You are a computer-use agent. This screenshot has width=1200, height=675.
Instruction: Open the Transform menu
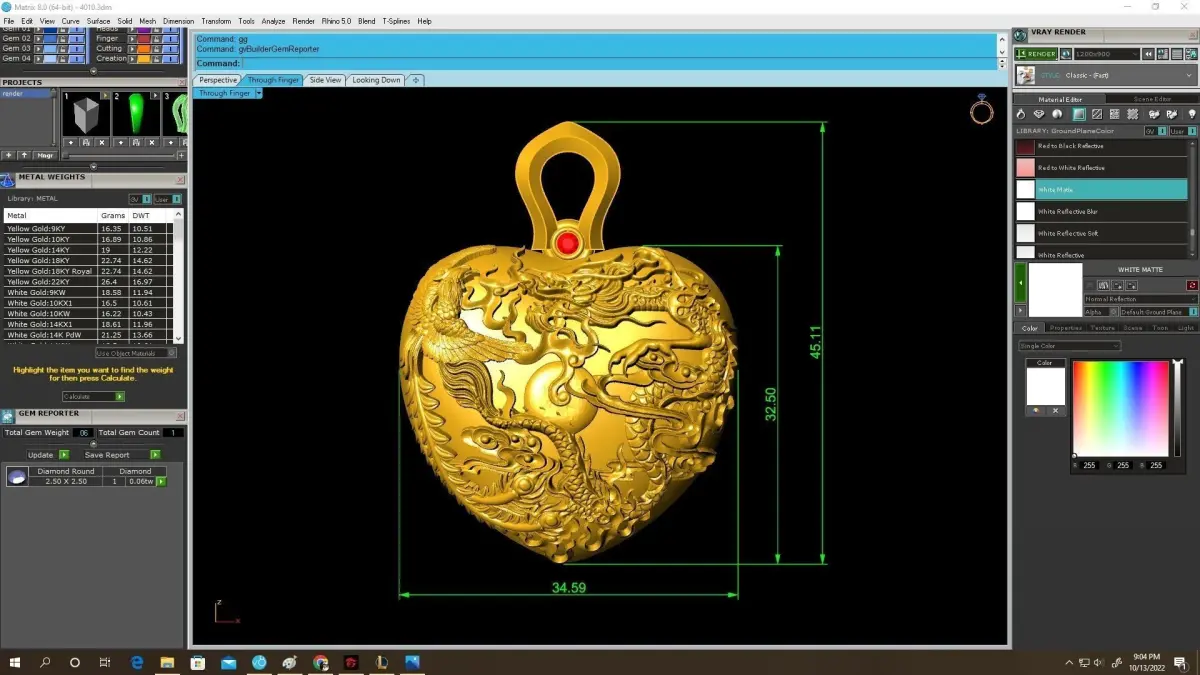tap(216, 21)
